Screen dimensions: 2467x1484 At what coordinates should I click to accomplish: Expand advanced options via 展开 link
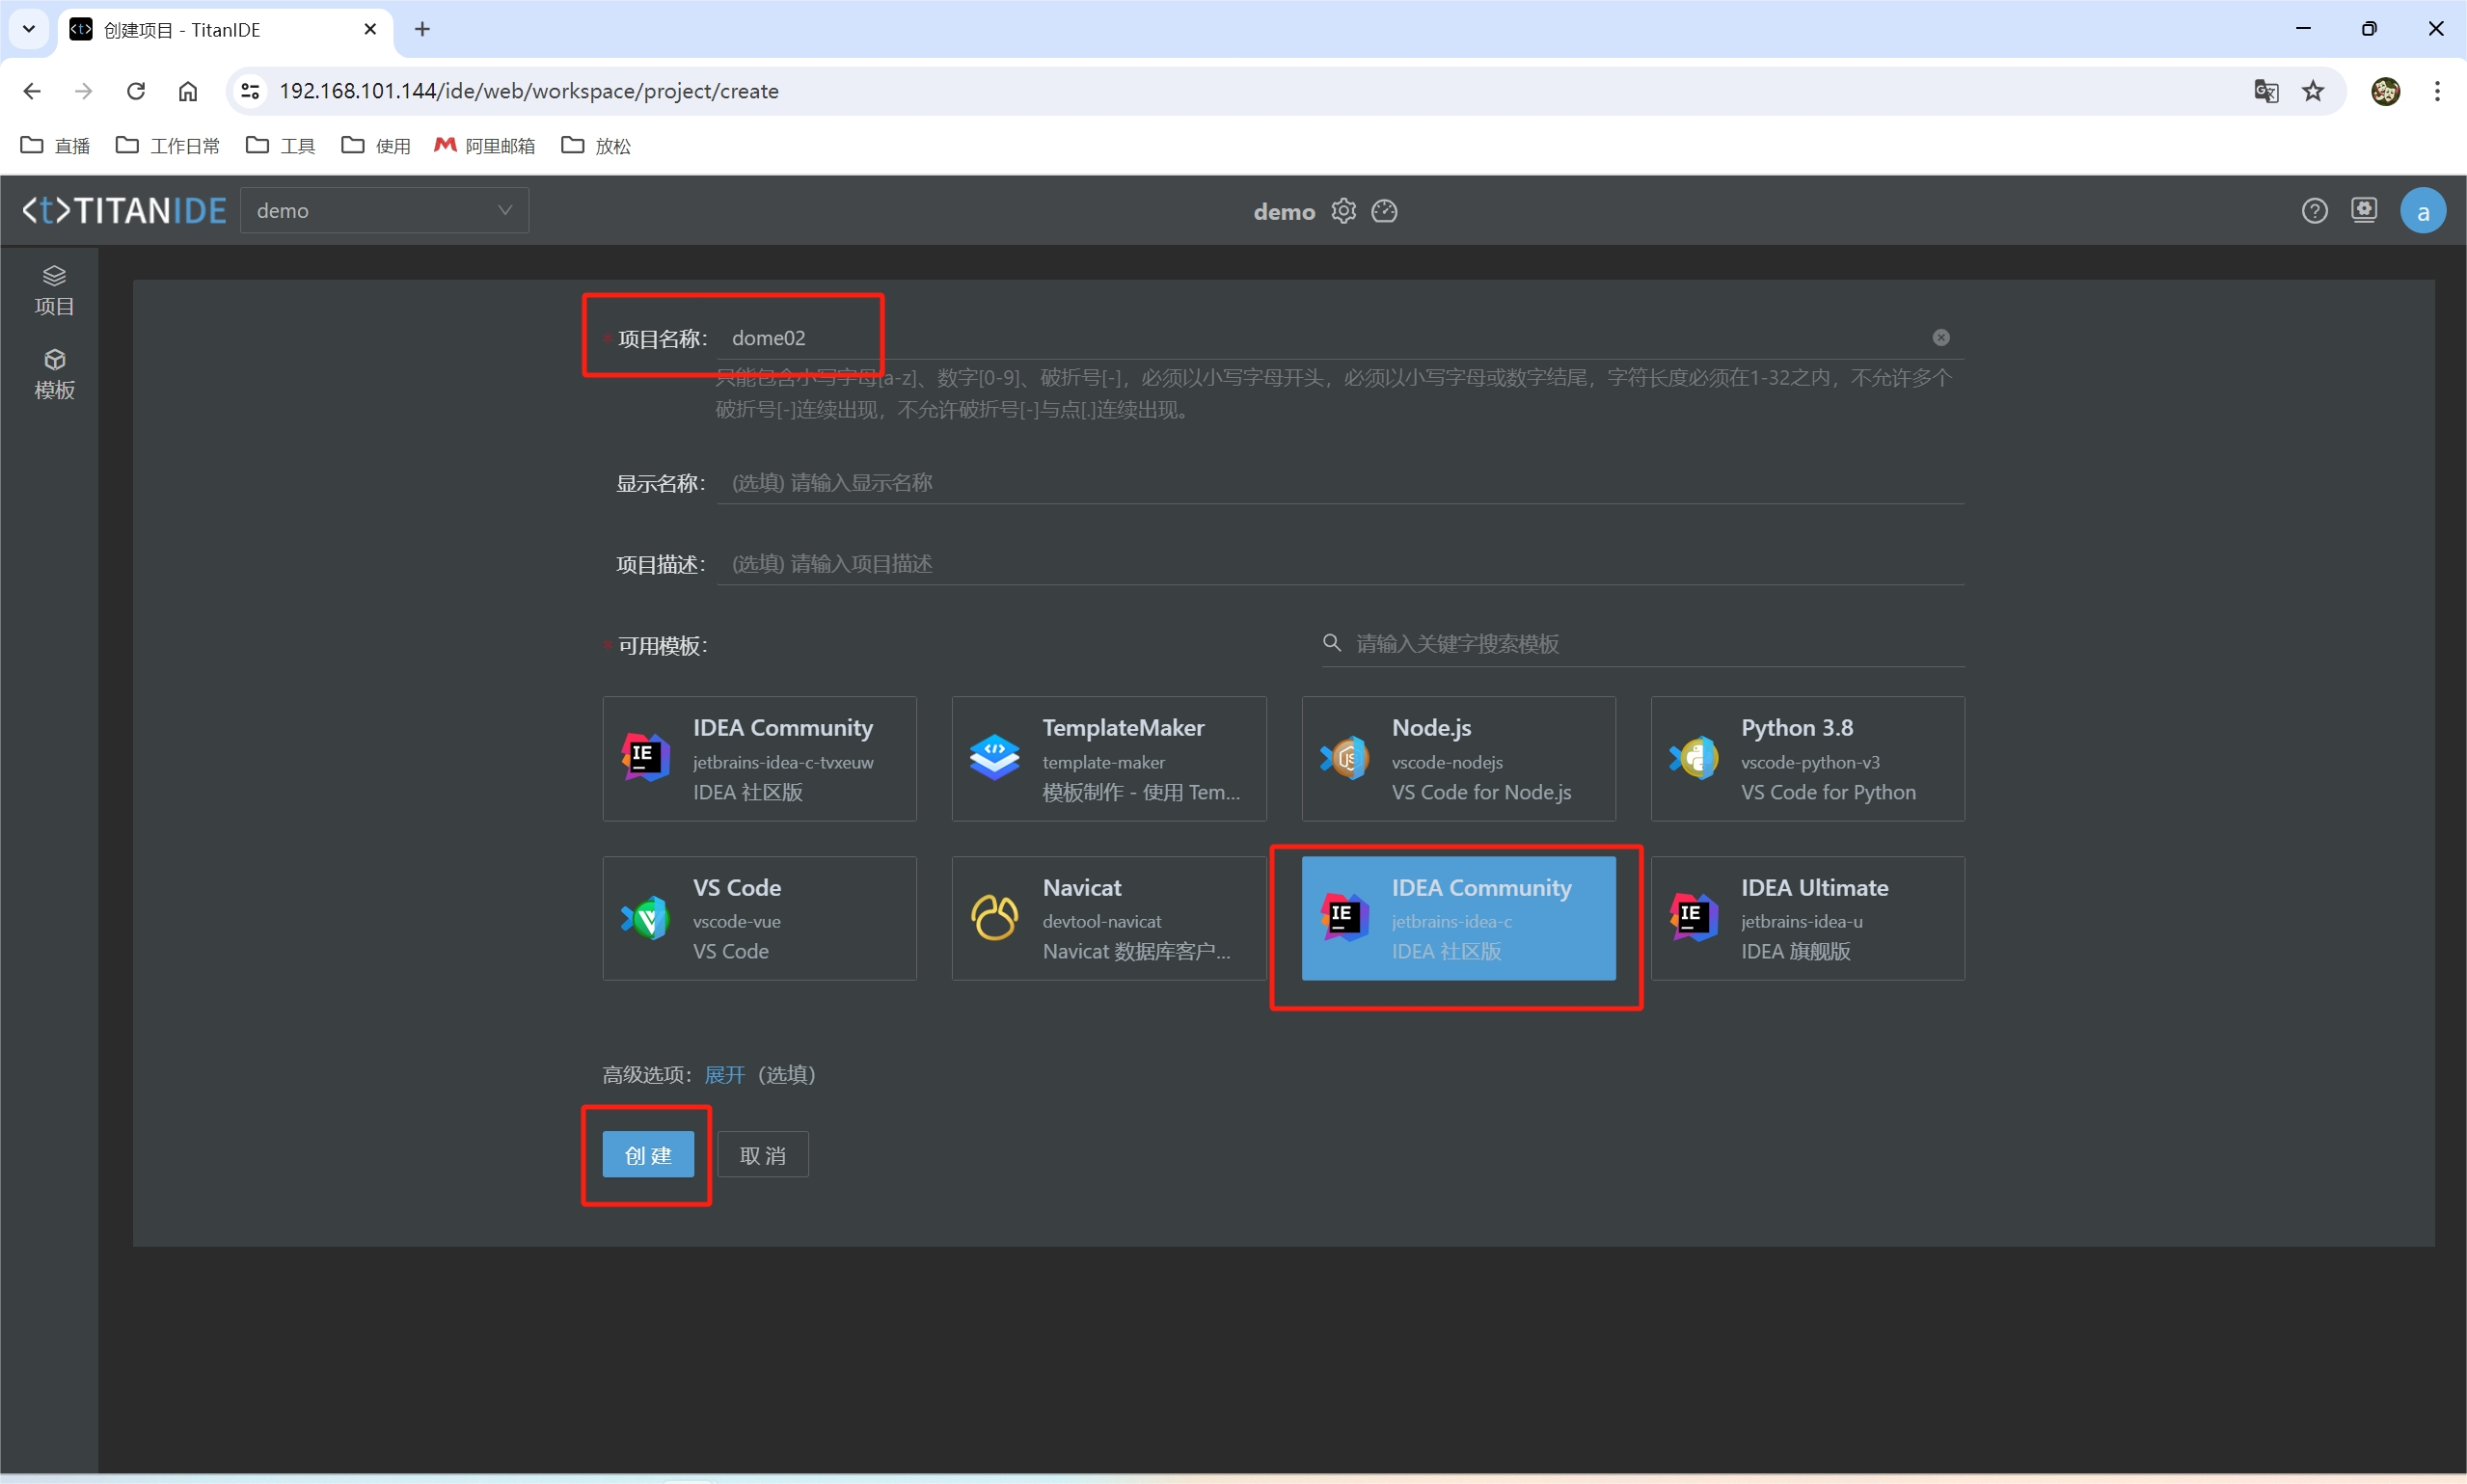(725, 1075)
